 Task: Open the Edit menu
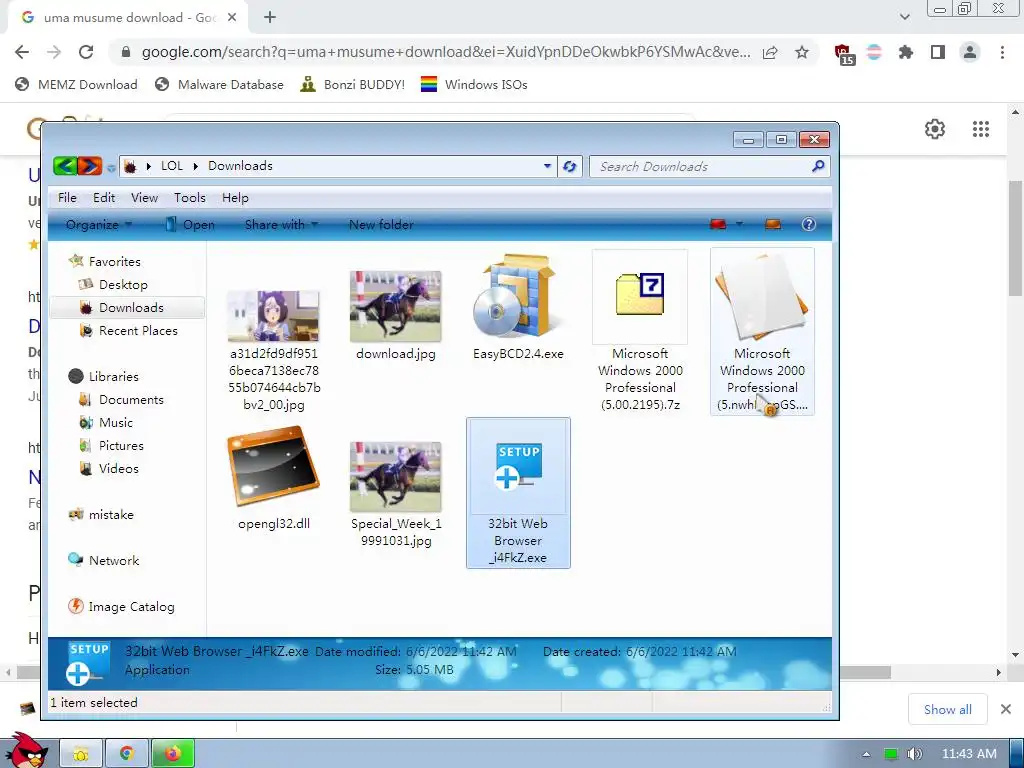[x=104, y=198]
